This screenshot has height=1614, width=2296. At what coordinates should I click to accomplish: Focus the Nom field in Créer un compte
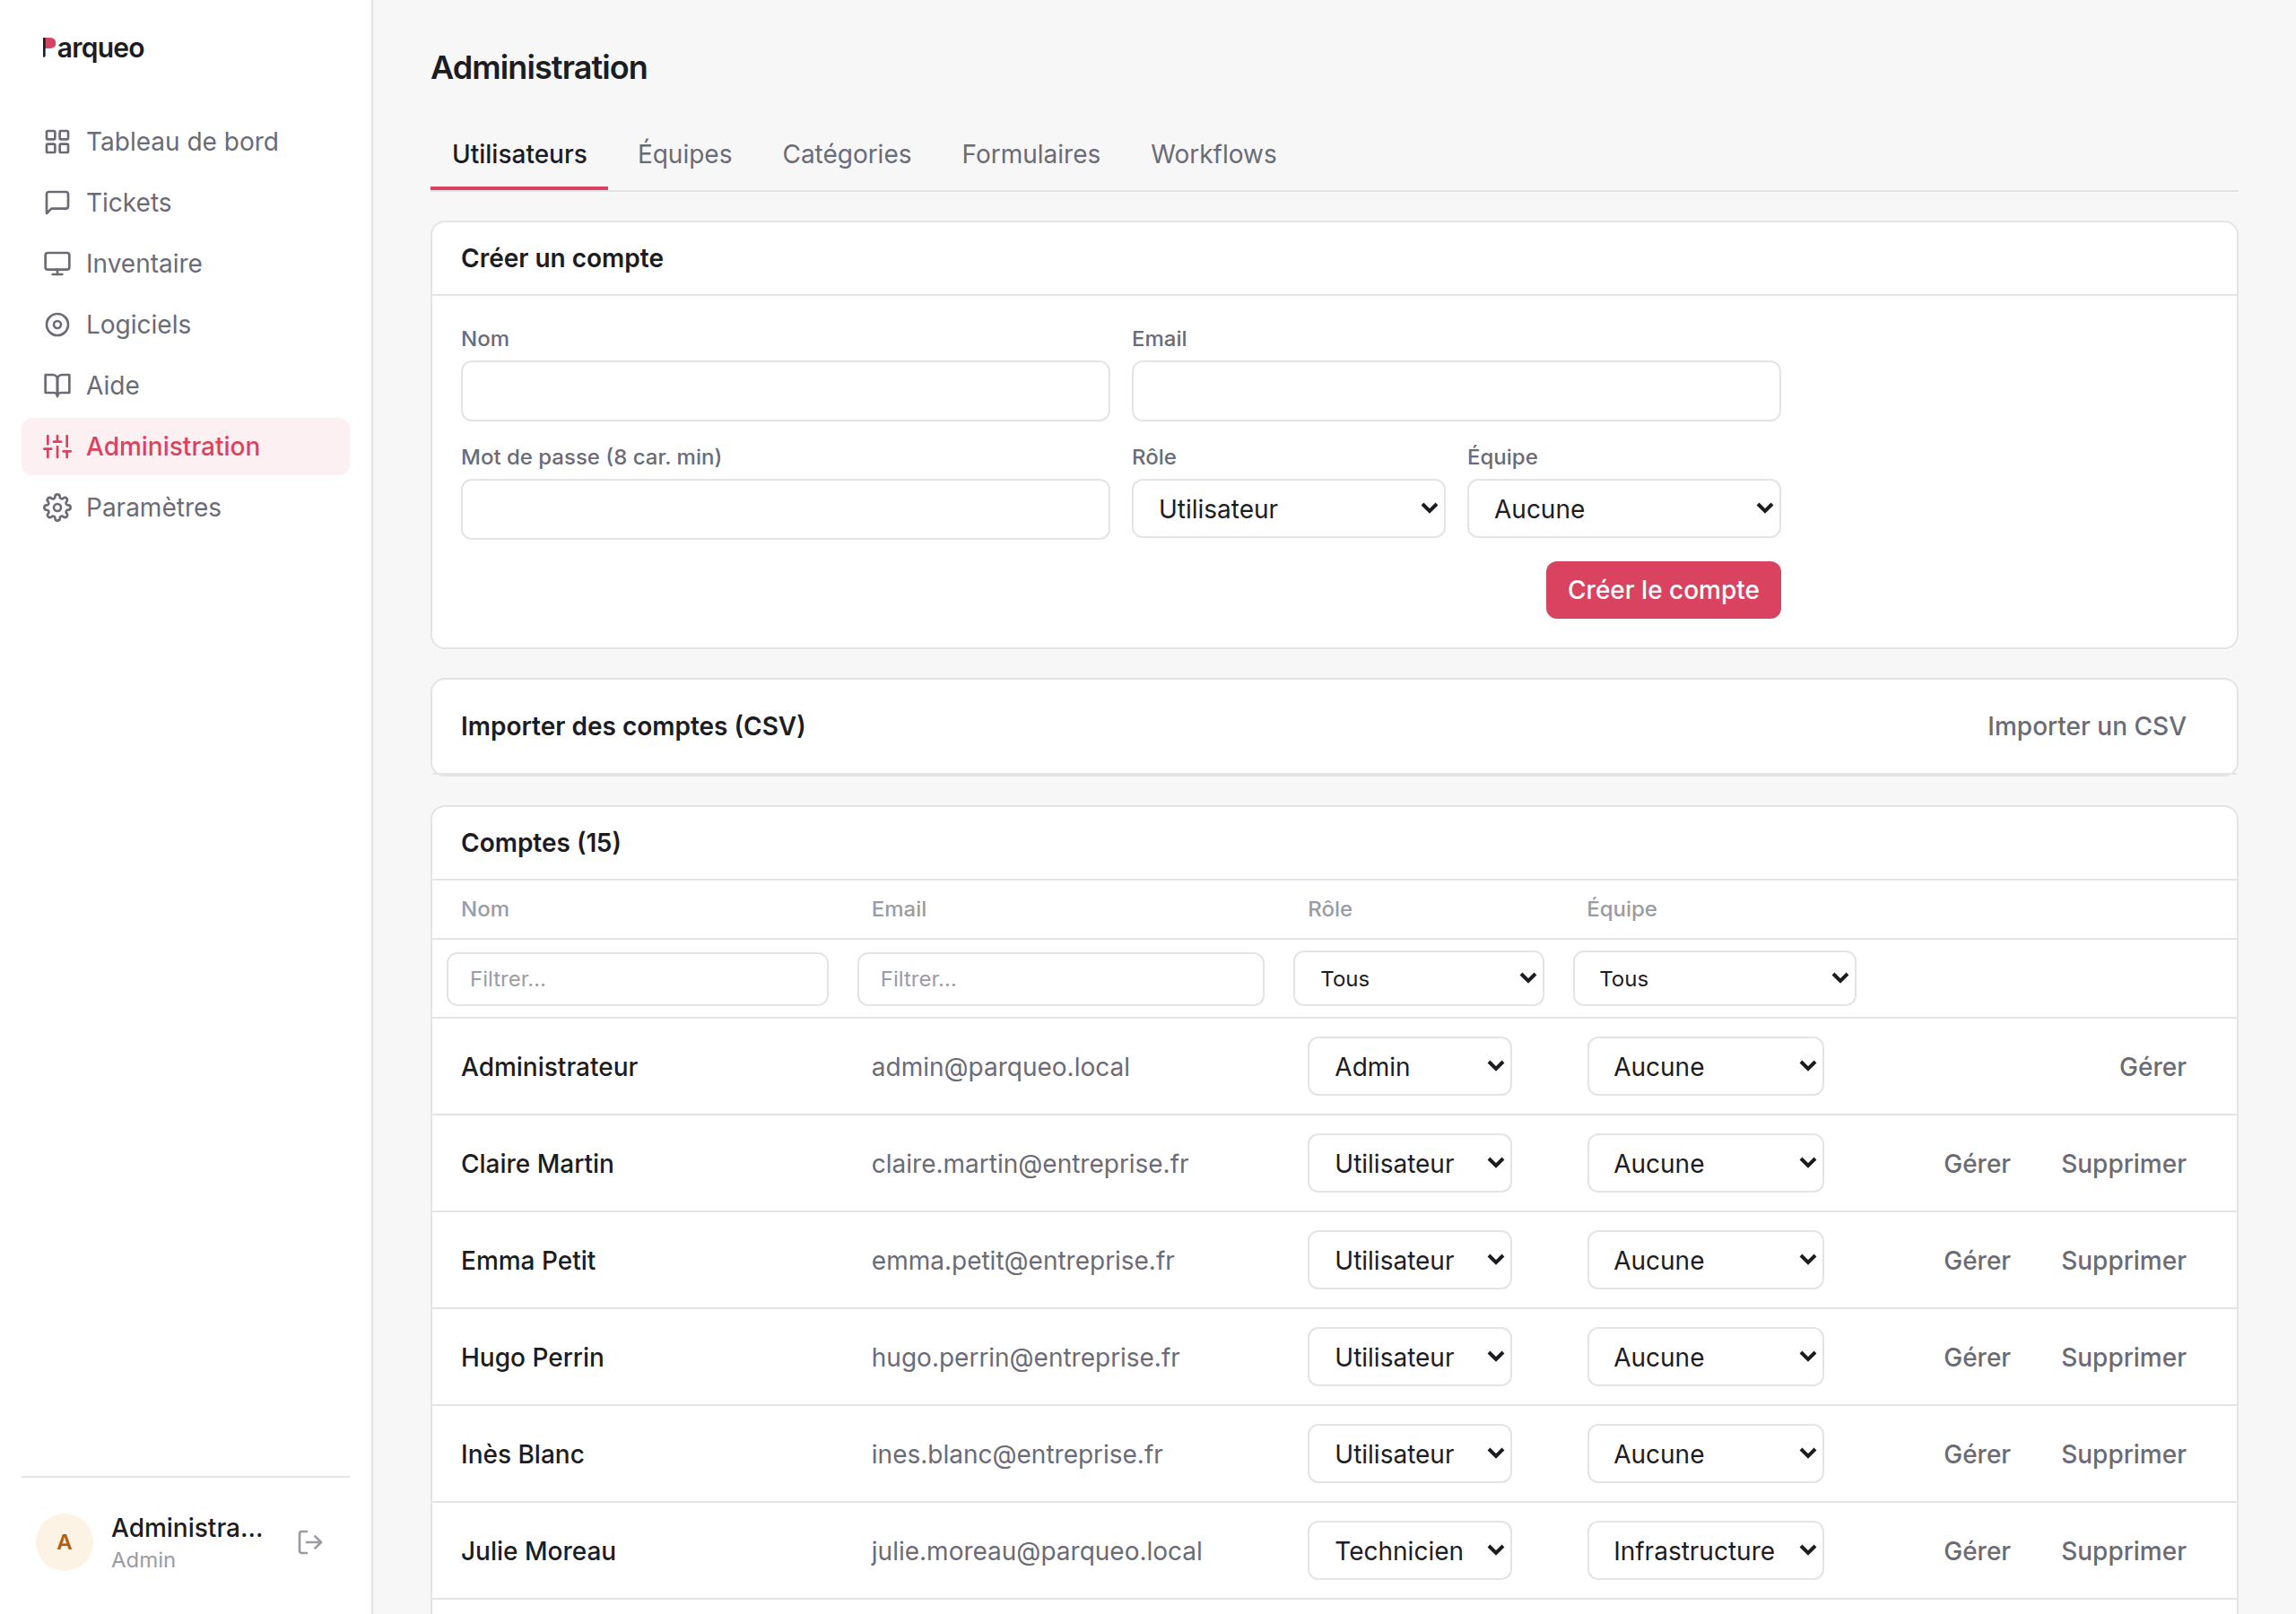tap(785, 391)
